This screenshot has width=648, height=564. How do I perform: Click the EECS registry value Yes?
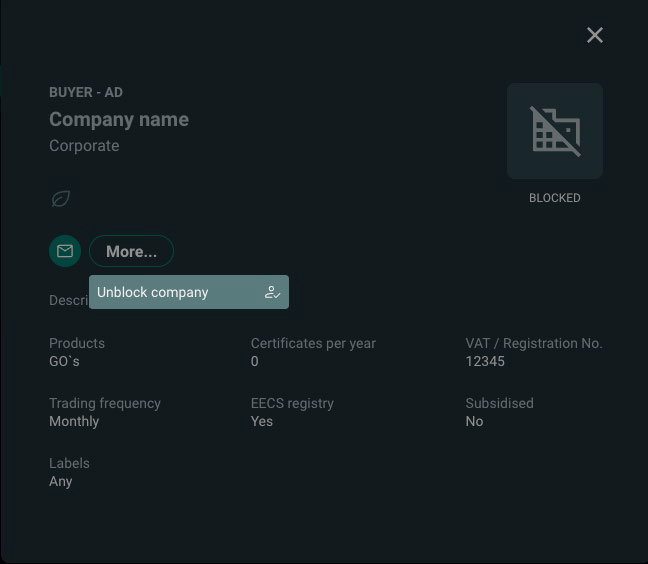[x=262, y=421]
